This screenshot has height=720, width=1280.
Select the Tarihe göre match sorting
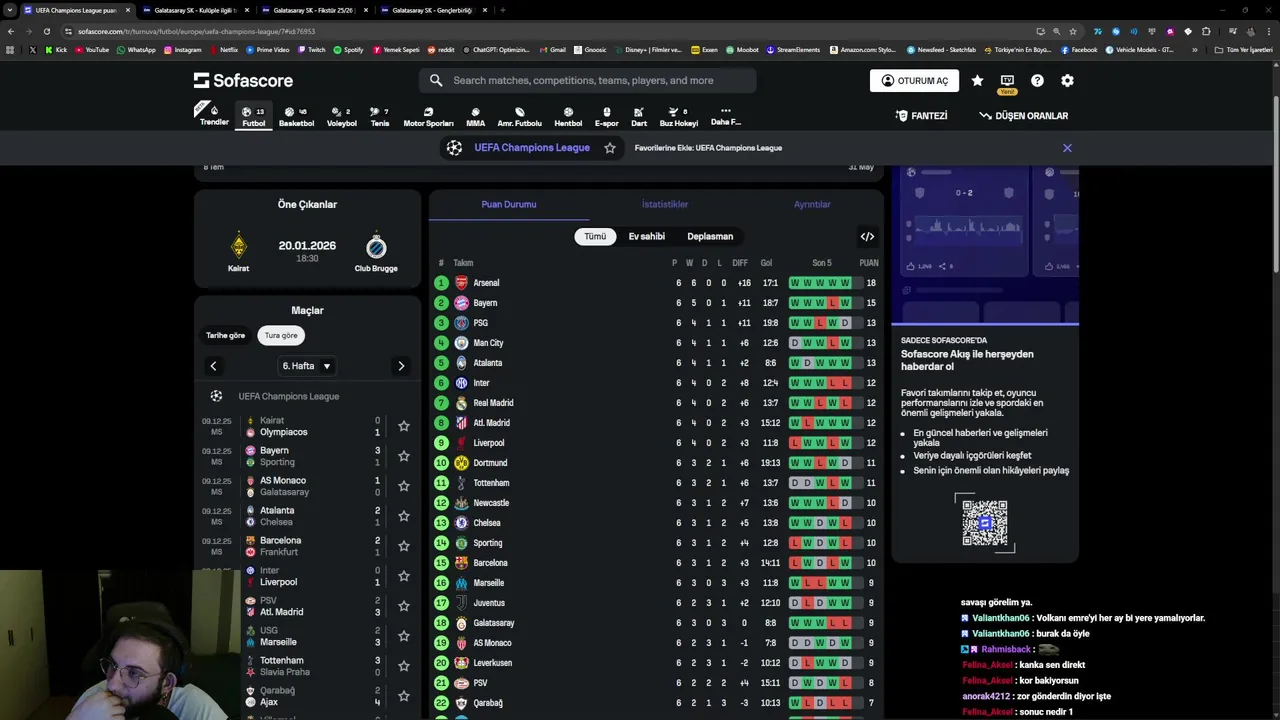225,336
